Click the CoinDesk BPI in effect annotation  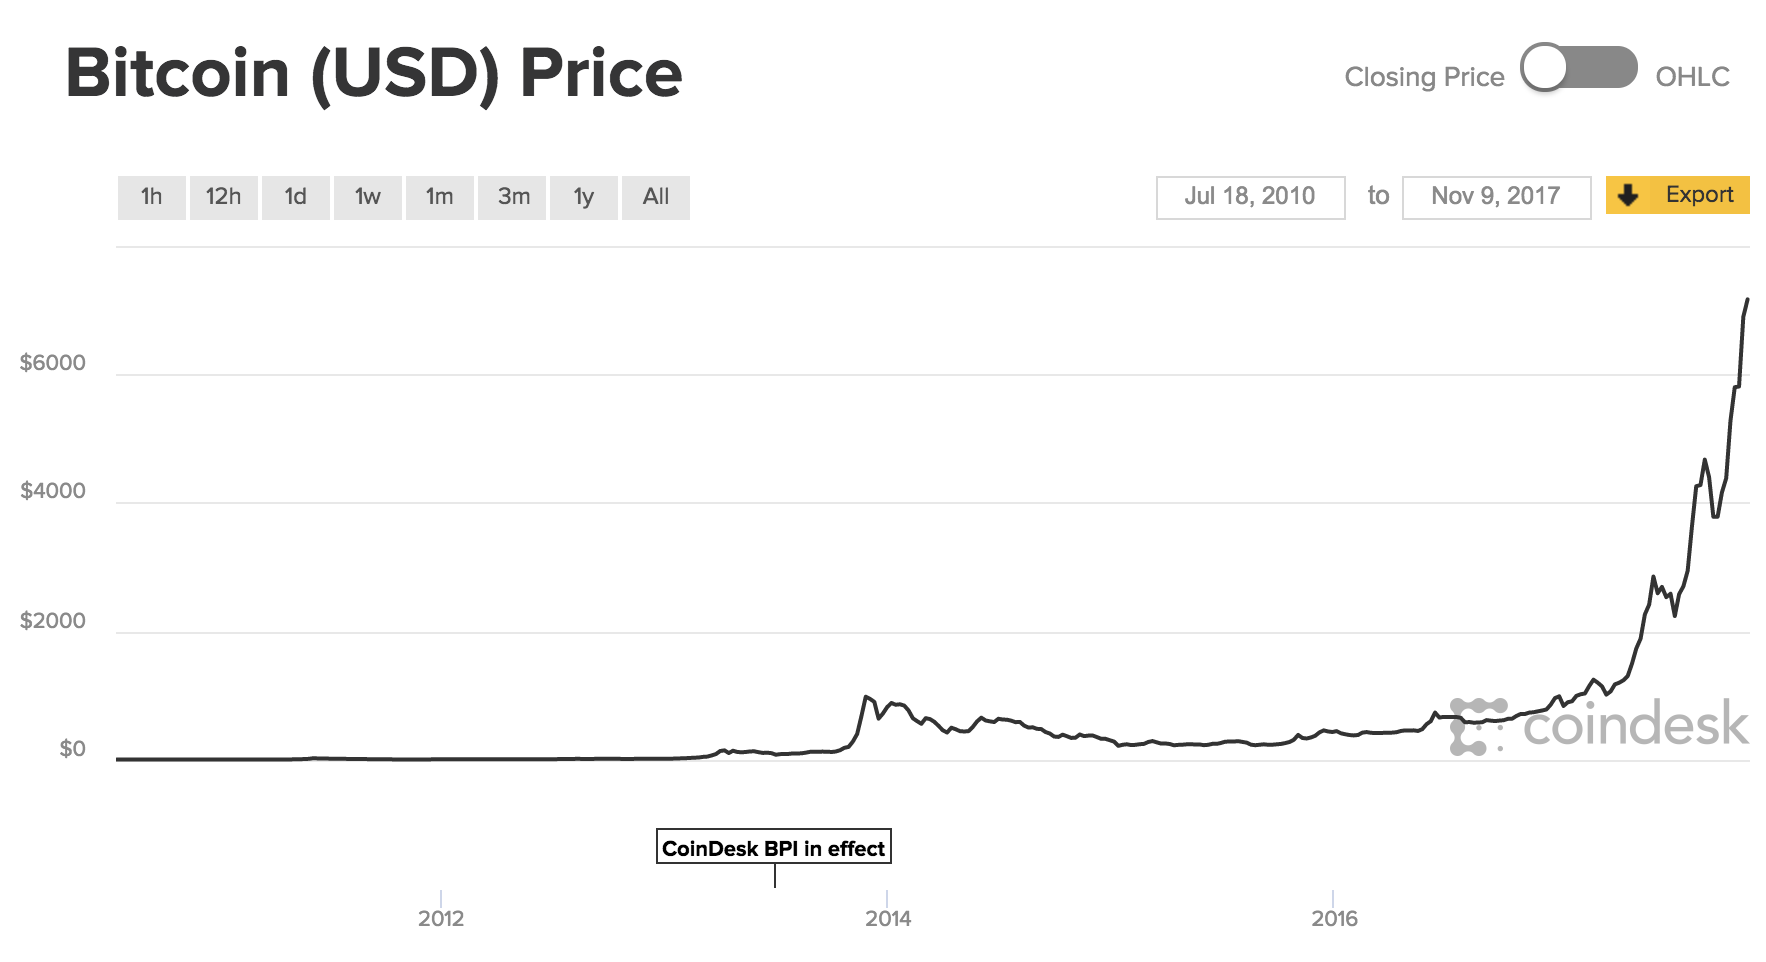[x=774, y=847]
